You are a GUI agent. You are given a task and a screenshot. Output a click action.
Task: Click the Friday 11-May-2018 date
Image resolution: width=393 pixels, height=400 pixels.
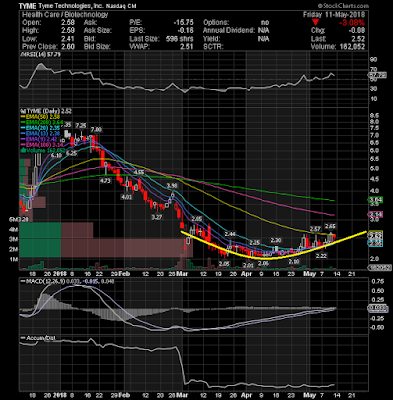tap(334, 15)
